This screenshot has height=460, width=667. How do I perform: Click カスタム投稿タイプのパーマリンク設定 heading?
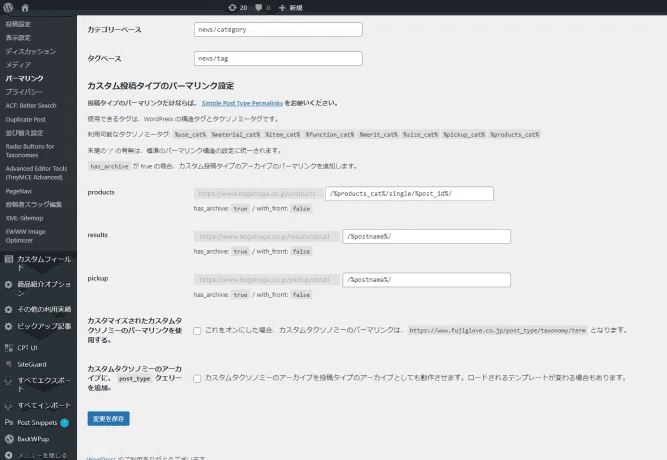(161, 86)
